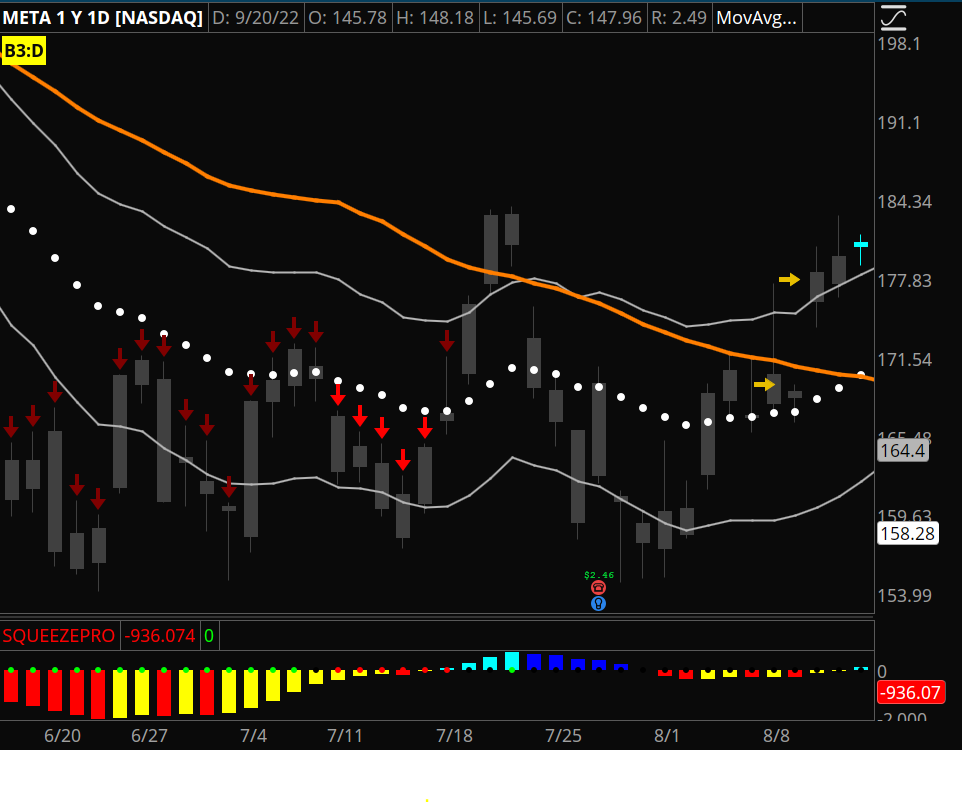Click the 7/11 date axis label
The width and height of the screenshot is (962, 802).
(345, 735)
